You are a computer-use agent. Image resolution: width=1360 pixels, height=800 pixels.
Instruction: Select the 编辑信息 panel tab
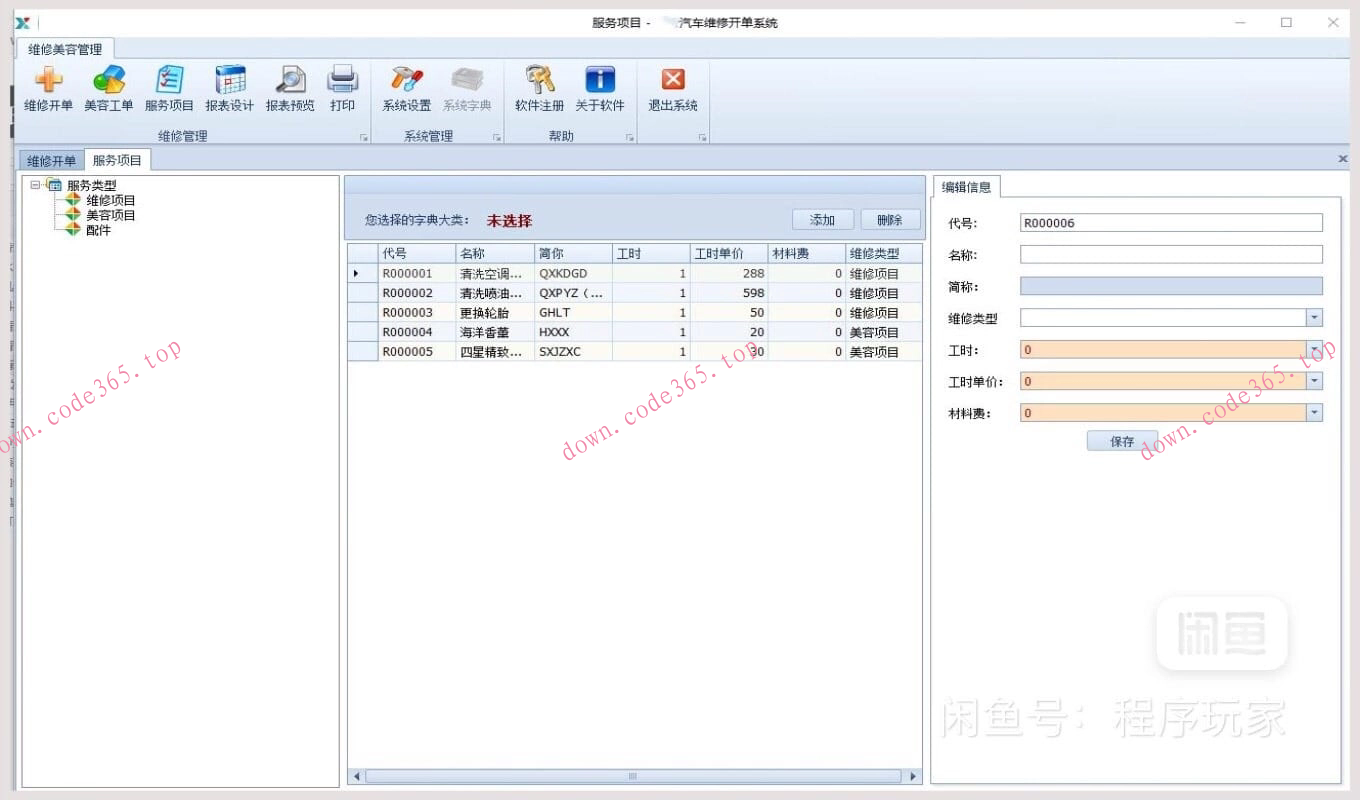966,187
